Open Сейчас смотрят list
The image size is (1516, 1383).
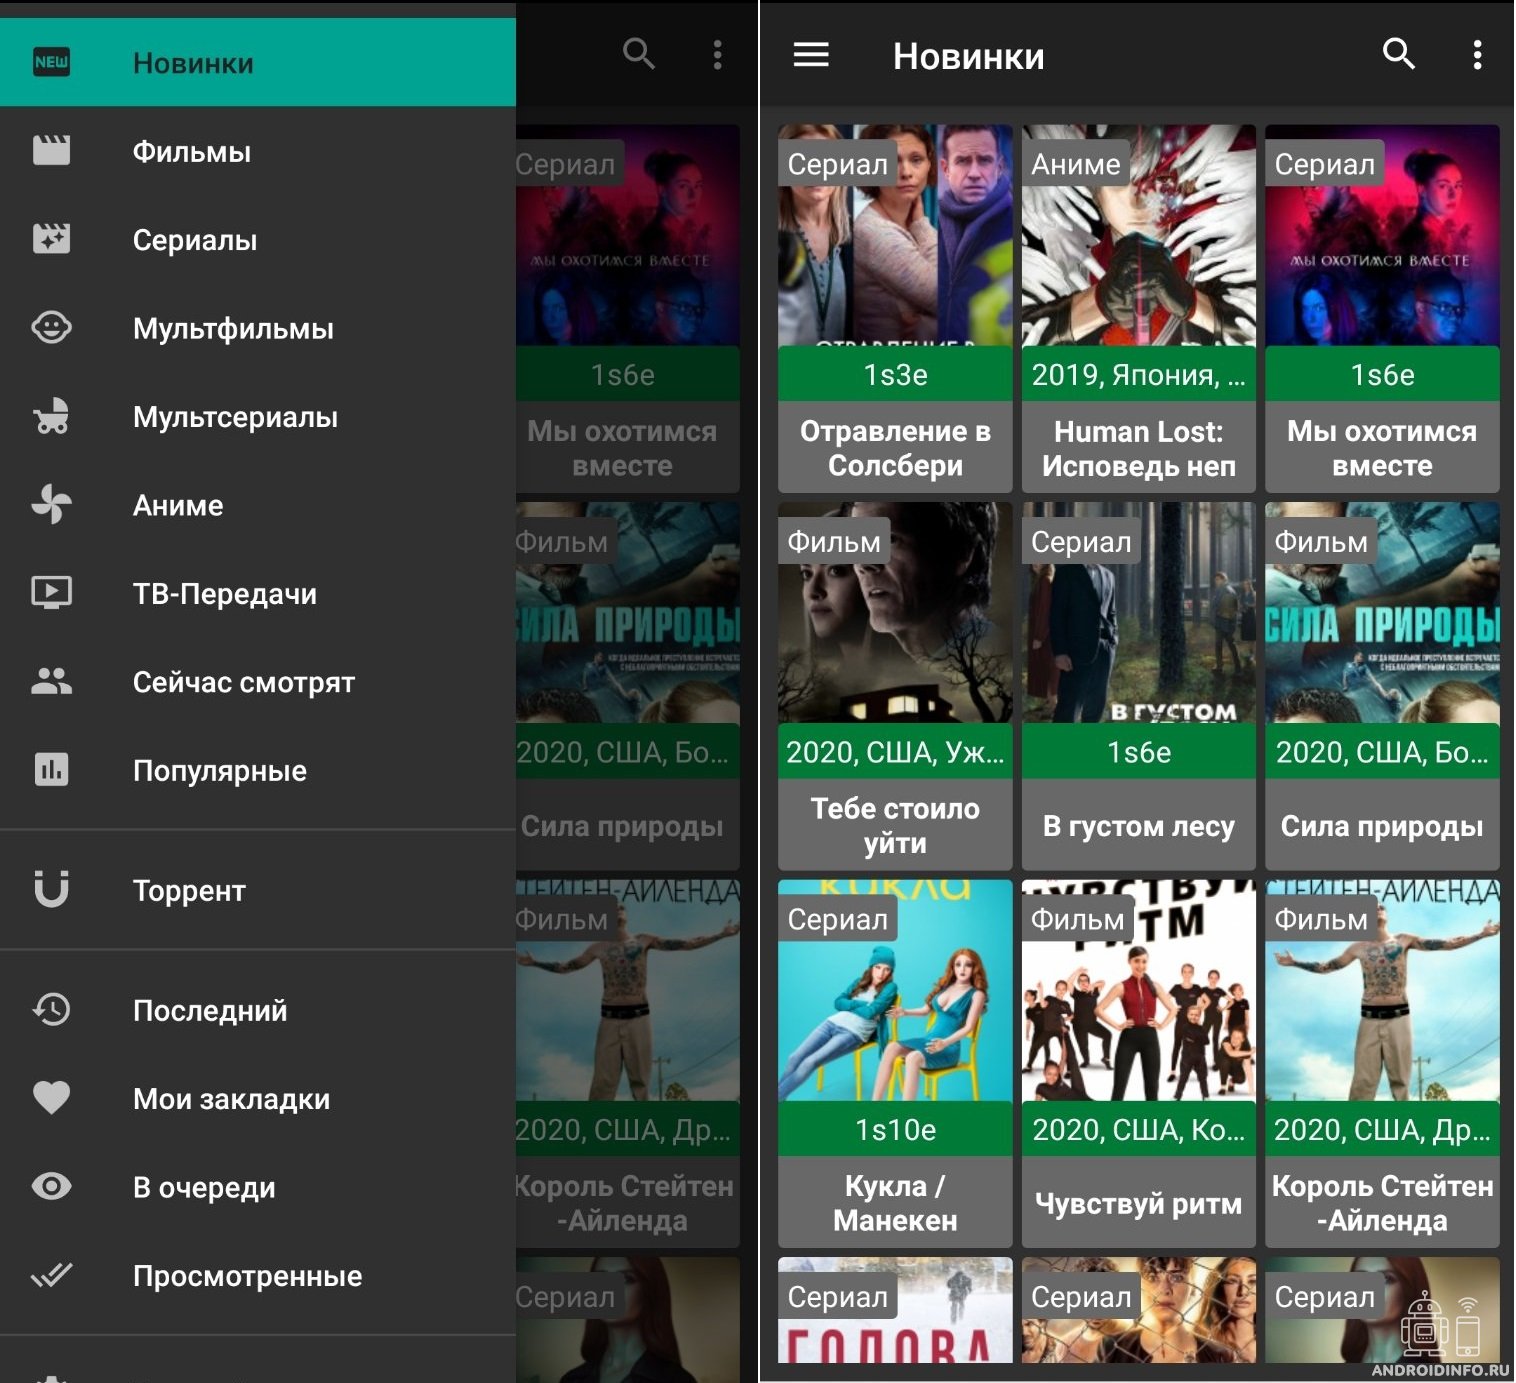point(243,682)
